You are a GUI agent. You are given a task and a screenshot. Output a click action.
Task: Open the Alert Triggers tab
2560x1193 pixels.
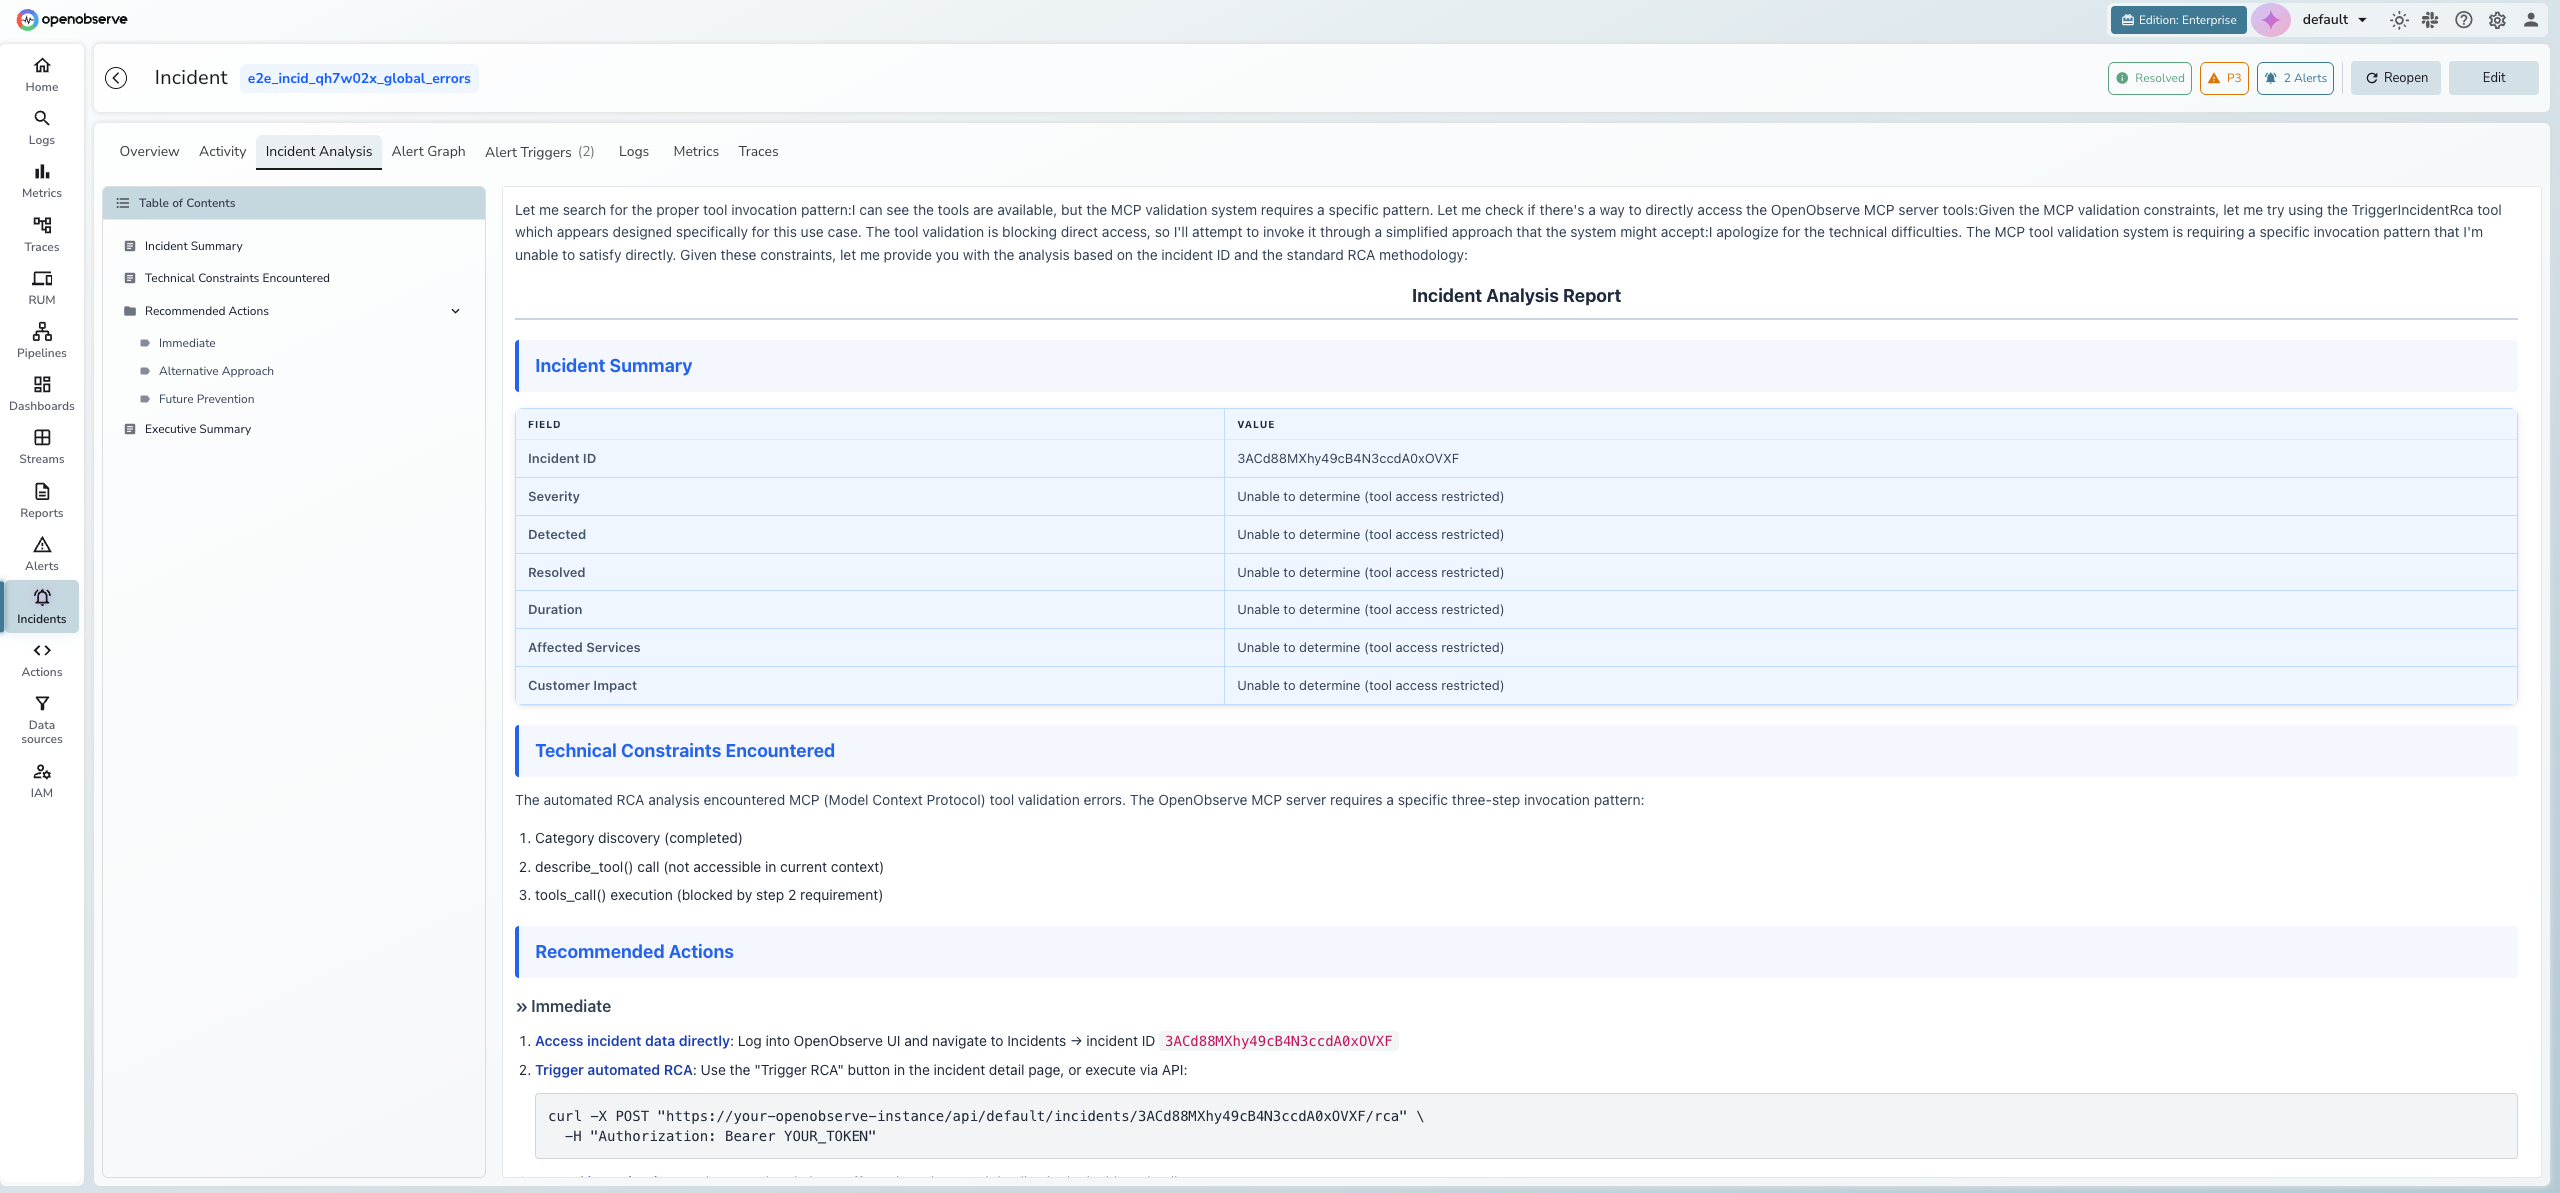(x=528, y=151)
